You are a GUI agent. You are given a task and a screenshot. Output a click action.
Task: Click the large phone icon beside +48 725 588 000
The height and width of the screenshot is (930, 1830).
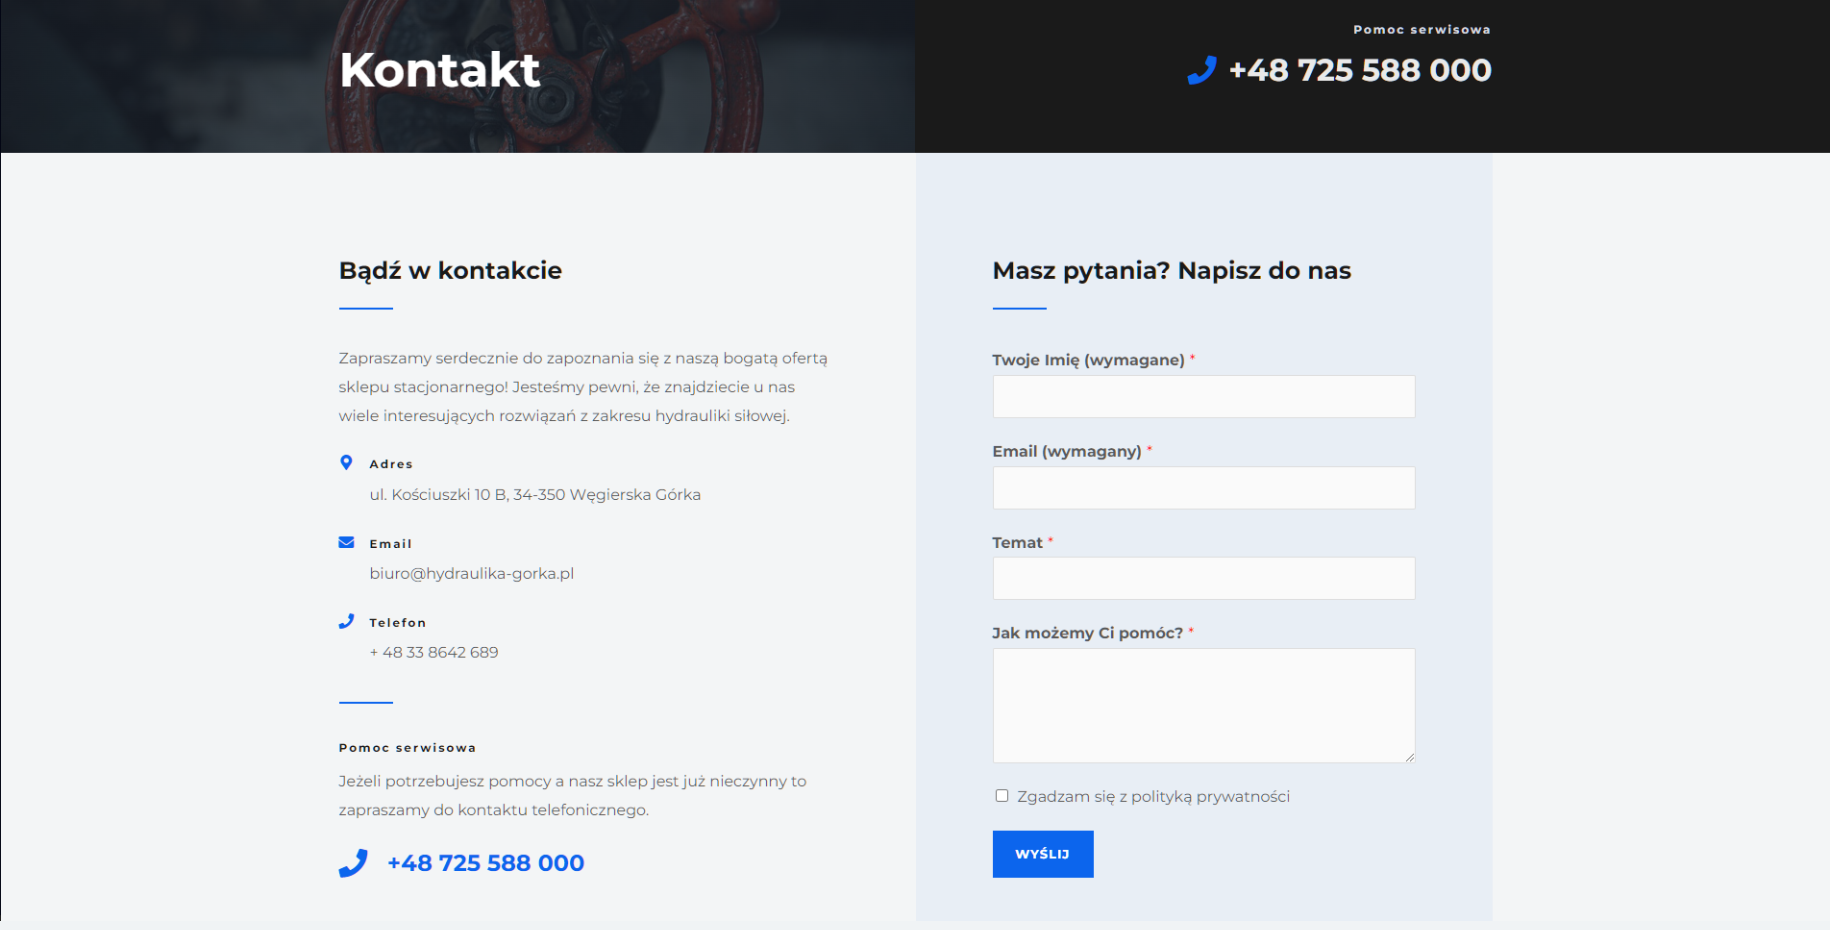[353, 863]
